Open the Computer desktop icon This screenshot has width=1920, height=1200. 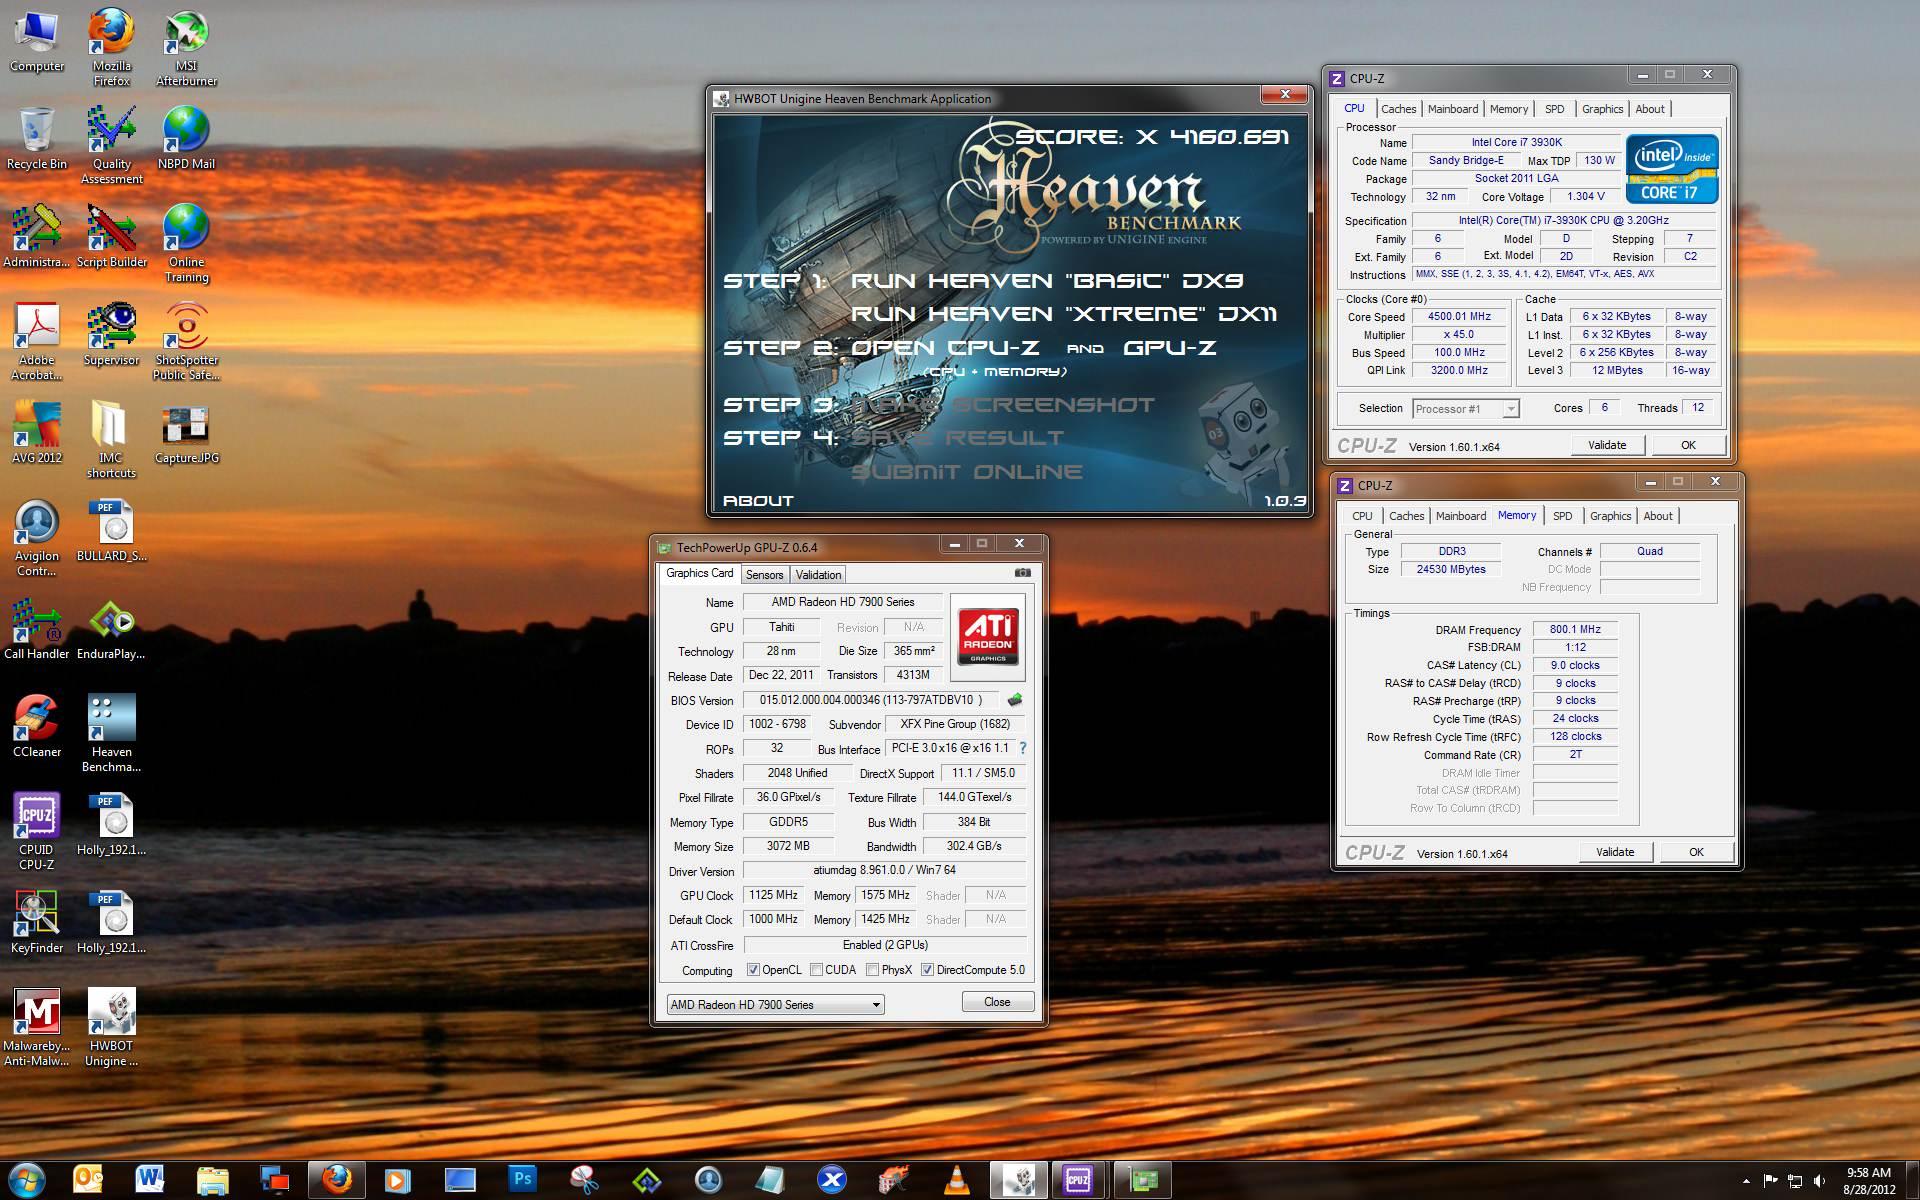[x=37, y=42]
